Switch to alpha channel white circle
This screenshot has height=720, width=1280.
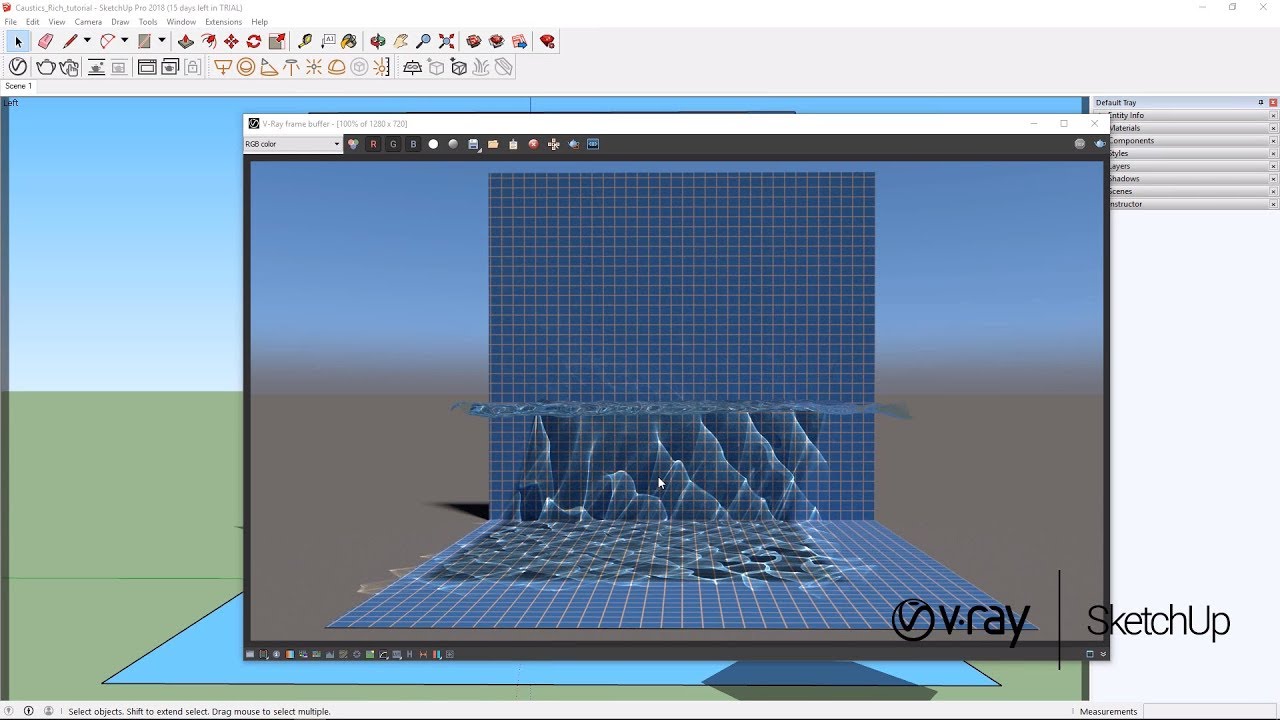click(x=433, y=144)
